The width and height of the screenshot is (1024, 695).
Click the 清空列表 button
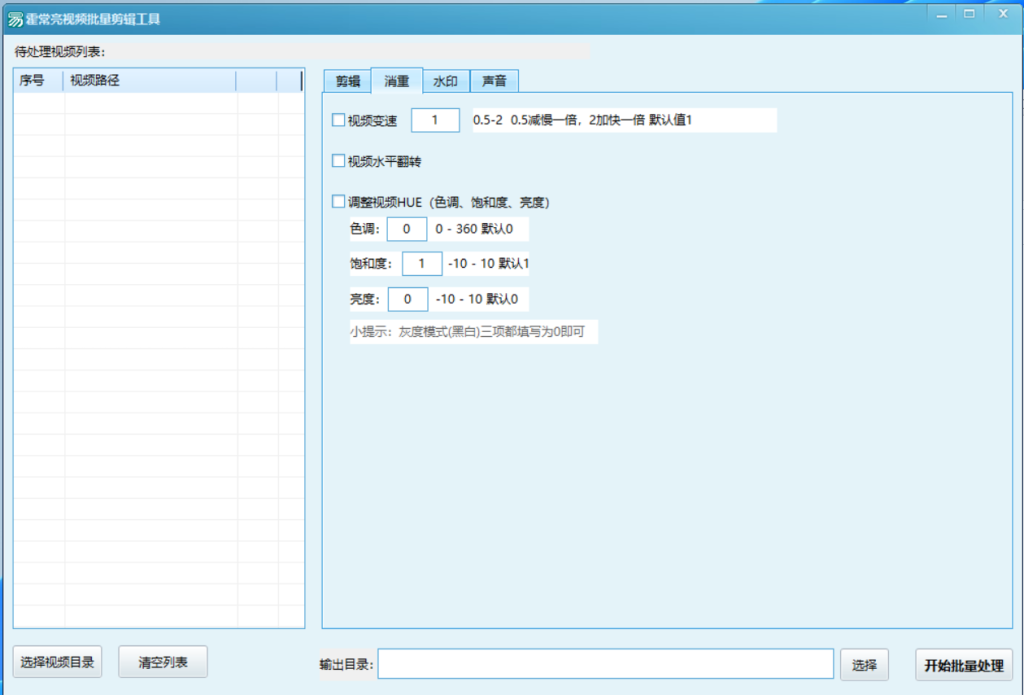pyautogui.click(x=162, y=662)
